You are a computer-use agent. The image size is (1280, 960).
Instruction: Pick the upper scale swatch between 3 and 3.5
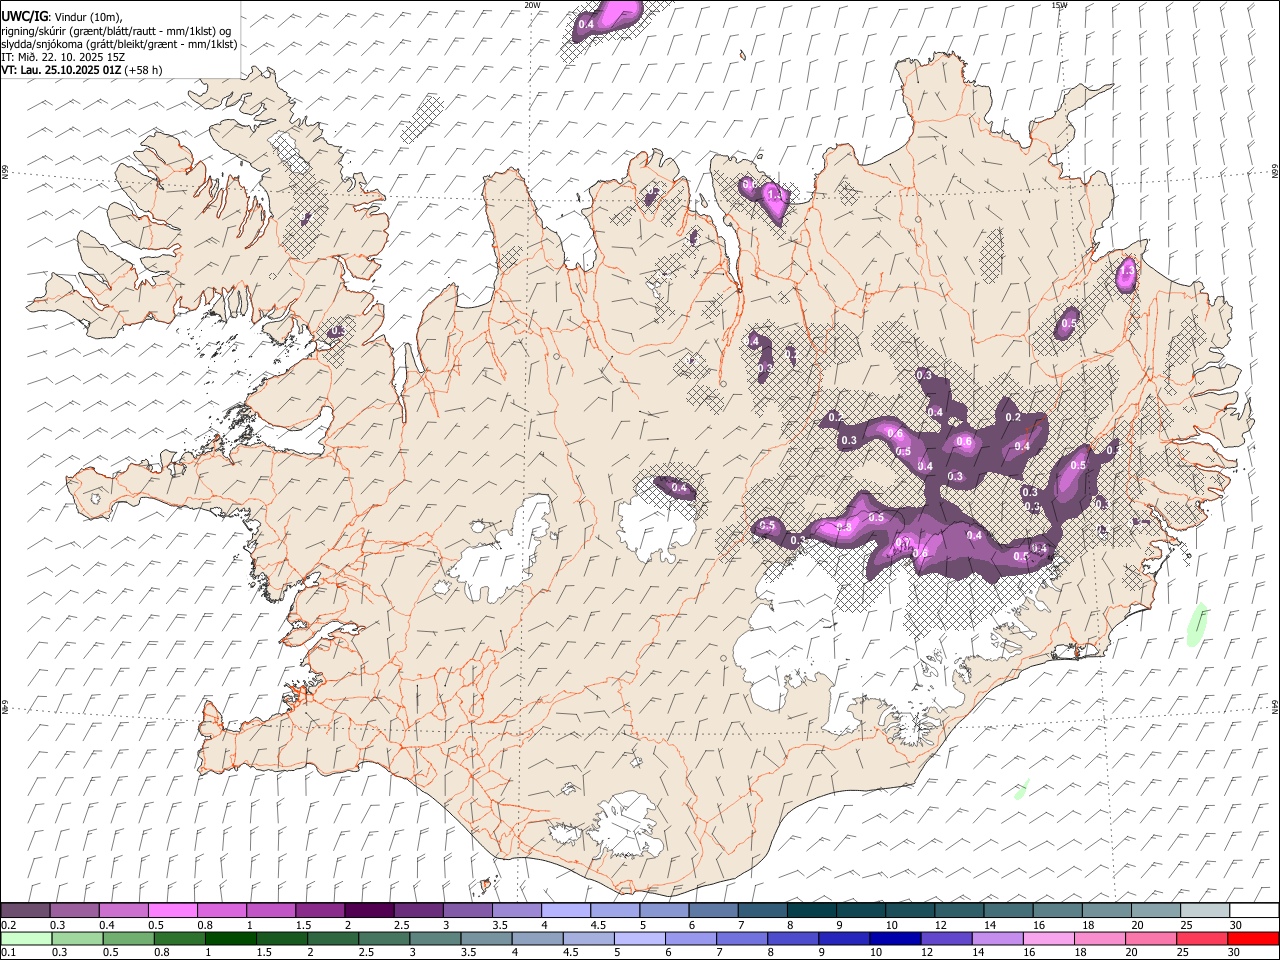point(468,910)
